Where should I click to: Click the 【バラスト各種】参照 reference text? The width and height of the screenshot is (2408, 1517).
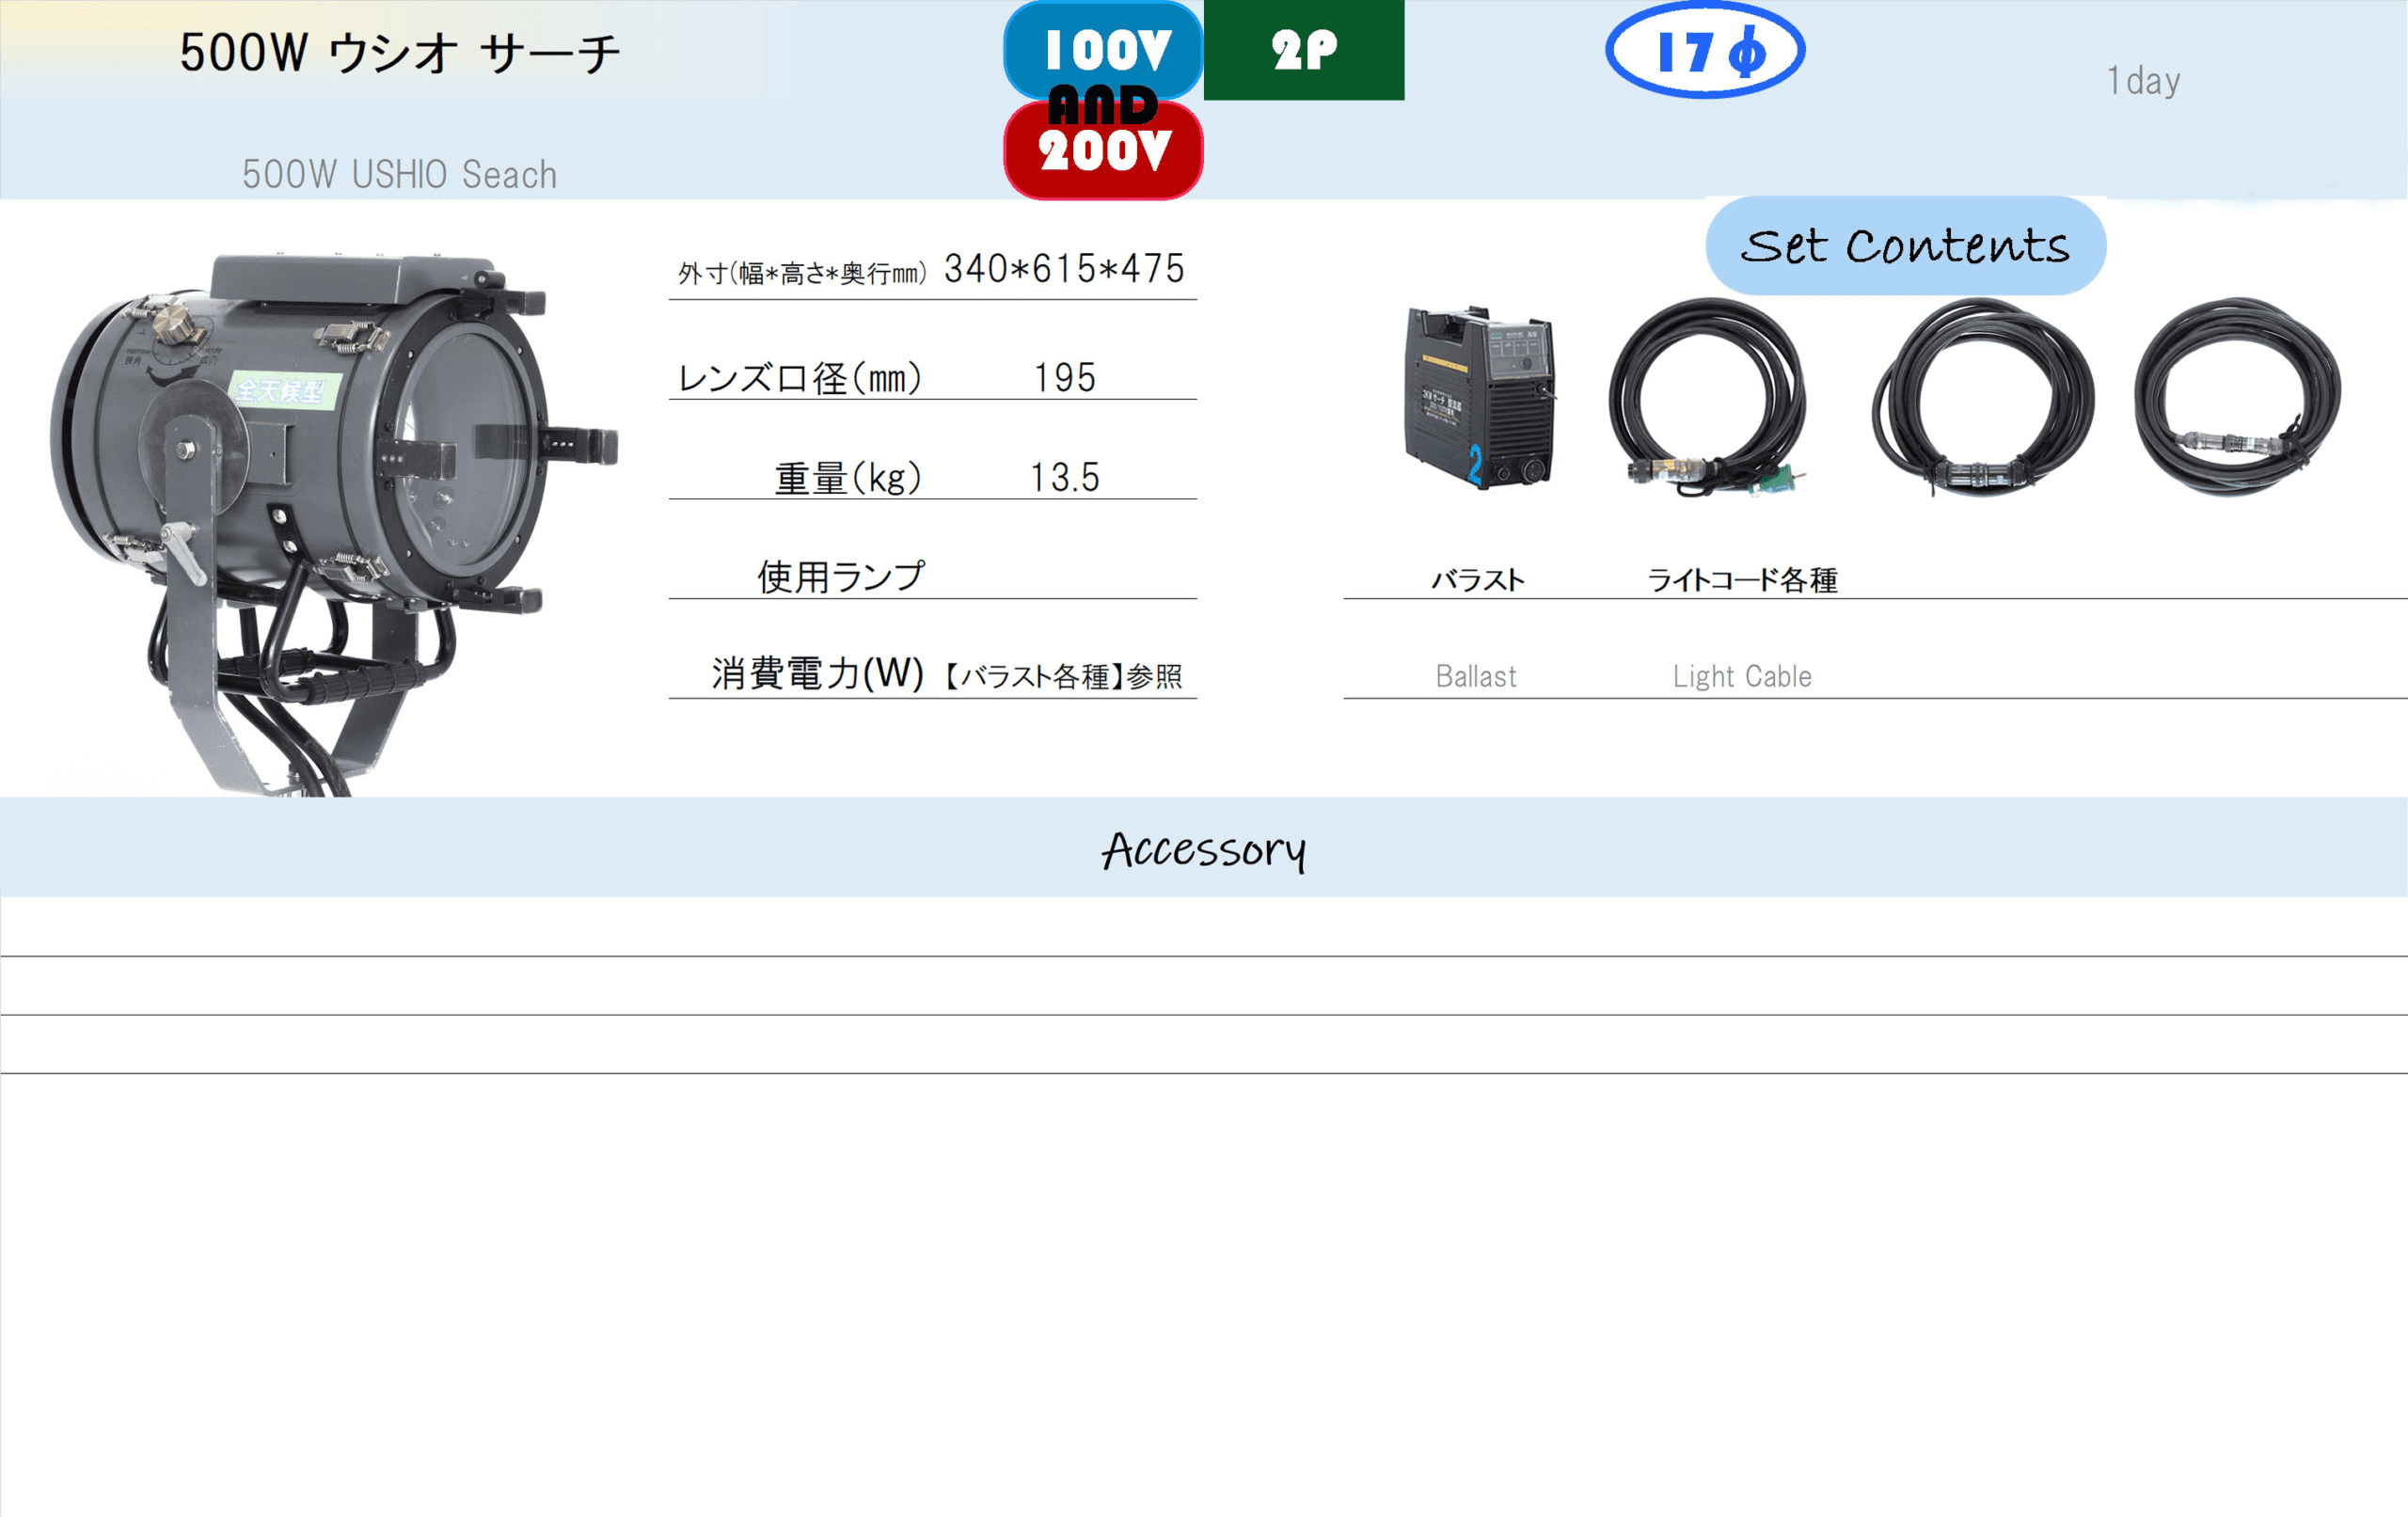coord(1063,677)
